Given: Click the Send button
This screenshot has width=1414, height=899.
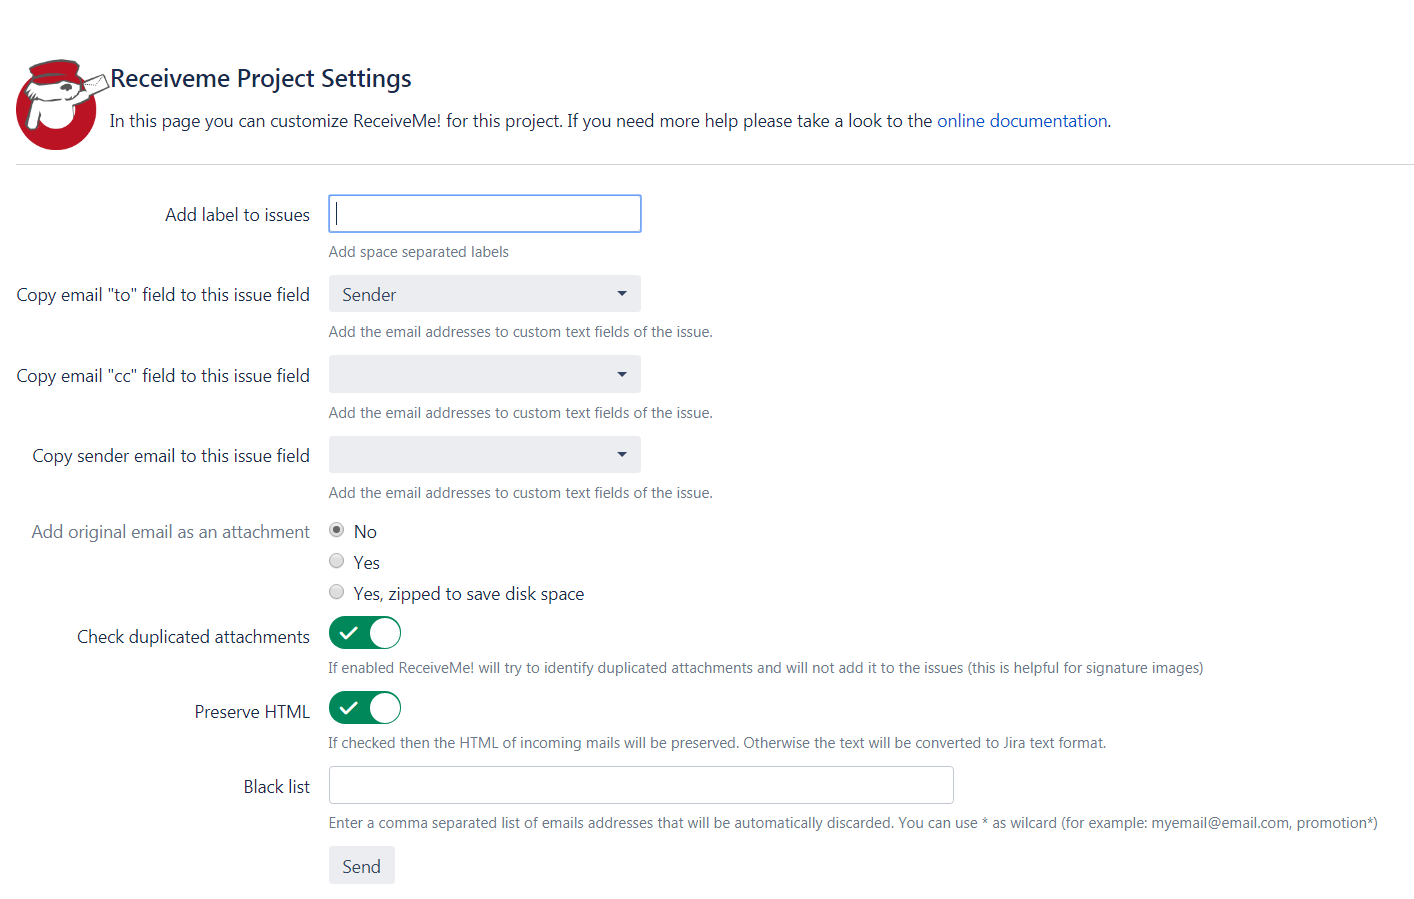Looking at the screenshot, I should (x=362, y=866).
